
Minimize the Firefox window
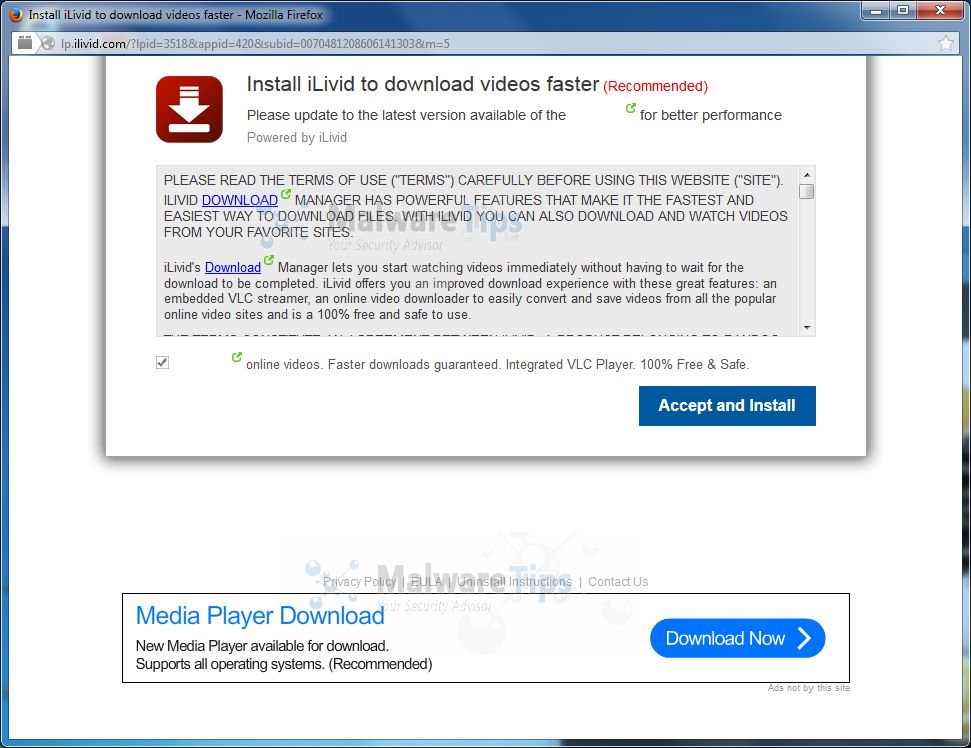coord(876,11)
